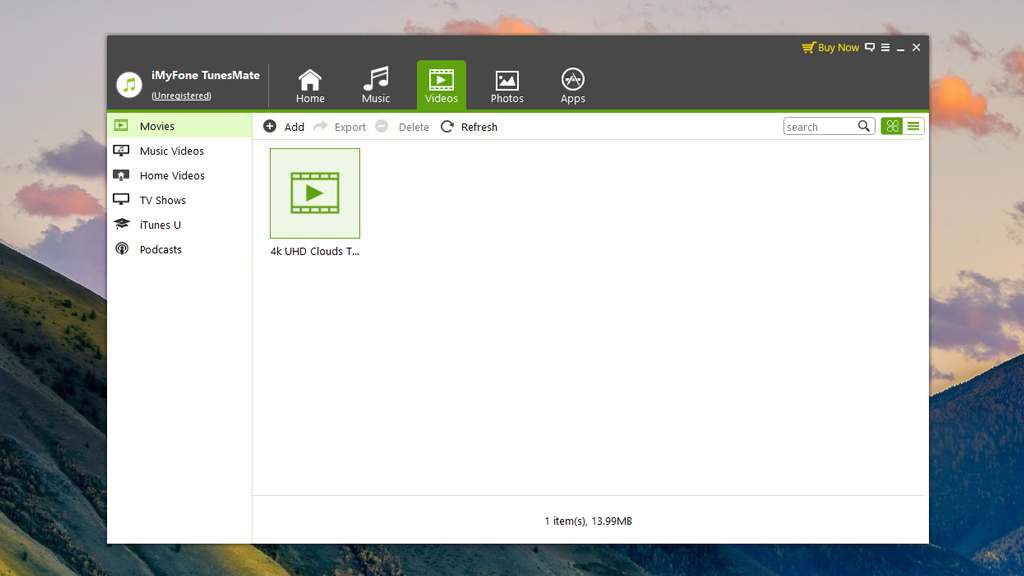Image resolution: width=1024 pixels, height=576 pixels.
Task: Click the magnifier search icon
Action: pos(864,126)
